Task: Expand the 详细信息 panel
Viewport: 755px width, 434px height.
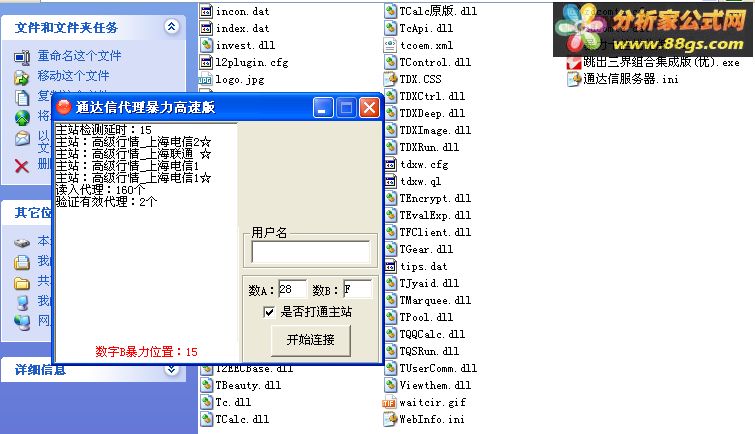Action: 171,370
